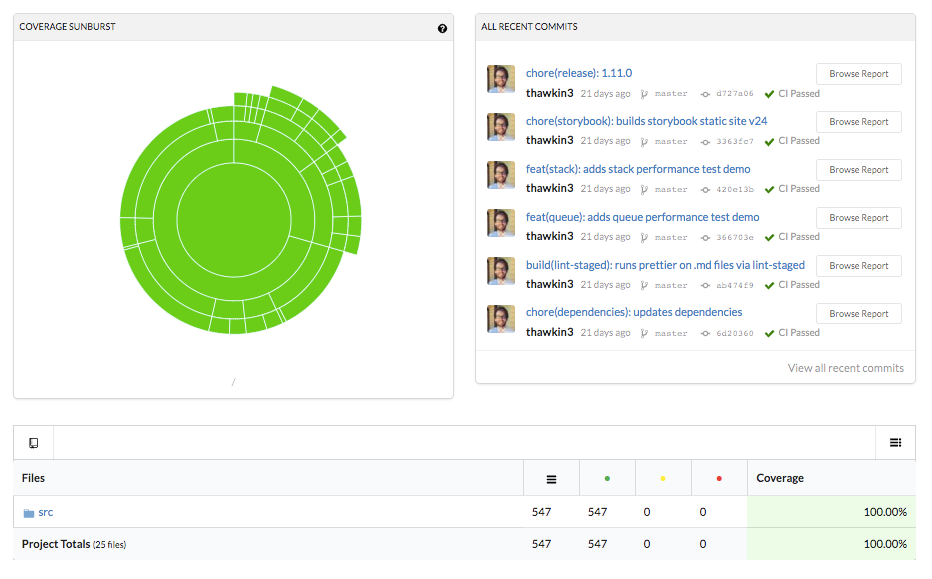Open the storybook static site v24 commit
Screen dimensions: 932x579
646,121
